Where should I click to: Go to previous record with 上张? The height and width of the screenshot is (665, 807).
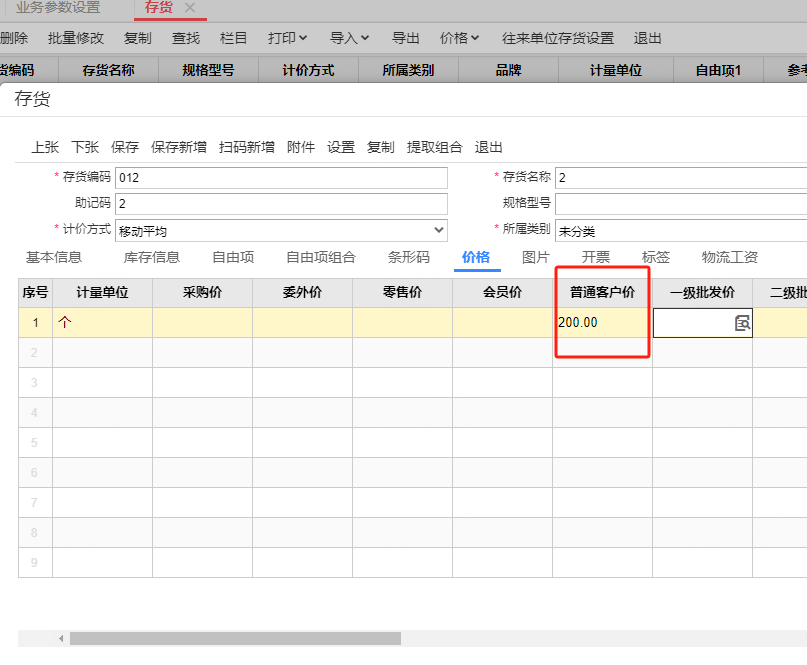[45, 147]
